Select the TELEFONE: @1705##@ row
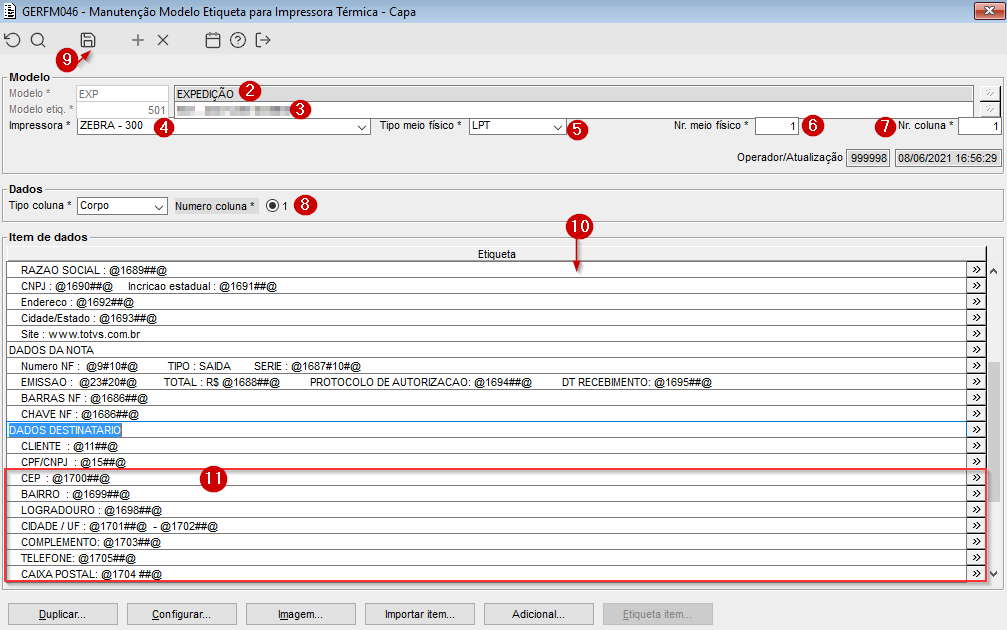This screenshot has width=1007, height=630. [486, 558]
